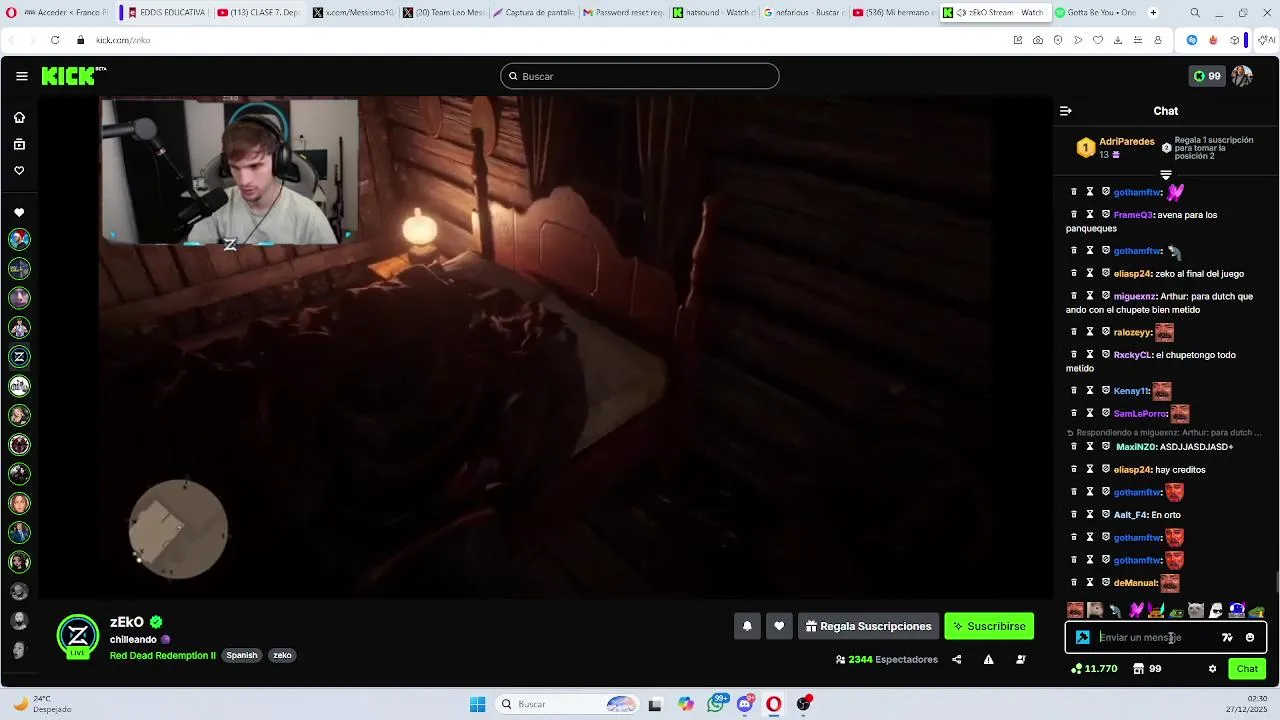
Task: Collapse the chat panel with the arrow icon
Action: click(1065, 111)
